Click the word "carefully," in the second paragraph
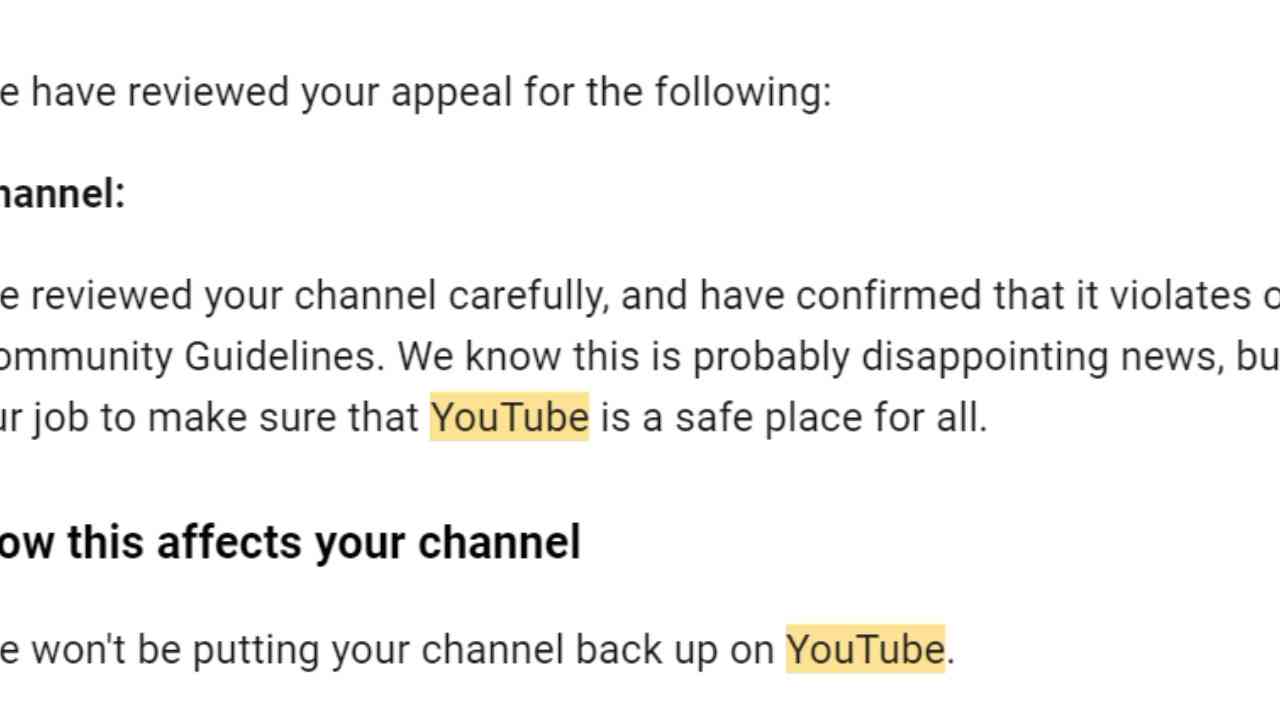The image size is (1280, 720). pos(528,295)
